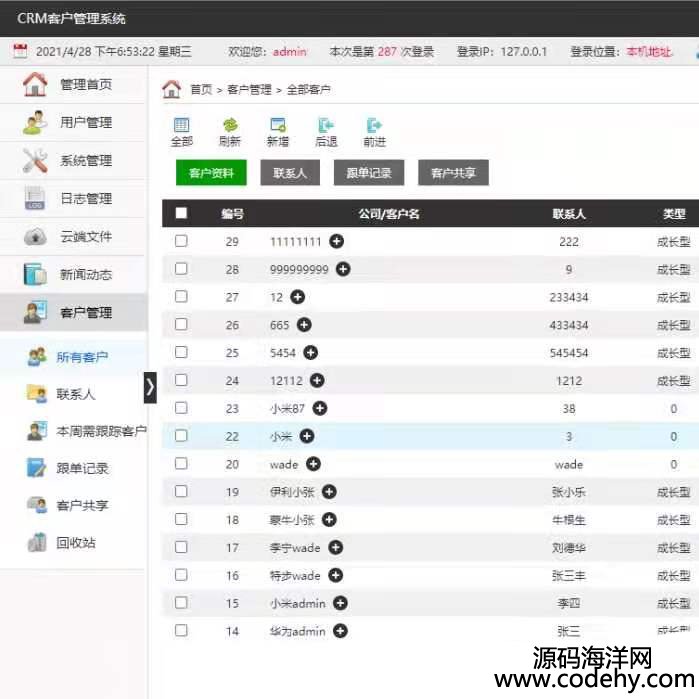Switch to the 联系人 tab
The height and width of the screenshot is (699, 699).
tap(290, 173)
